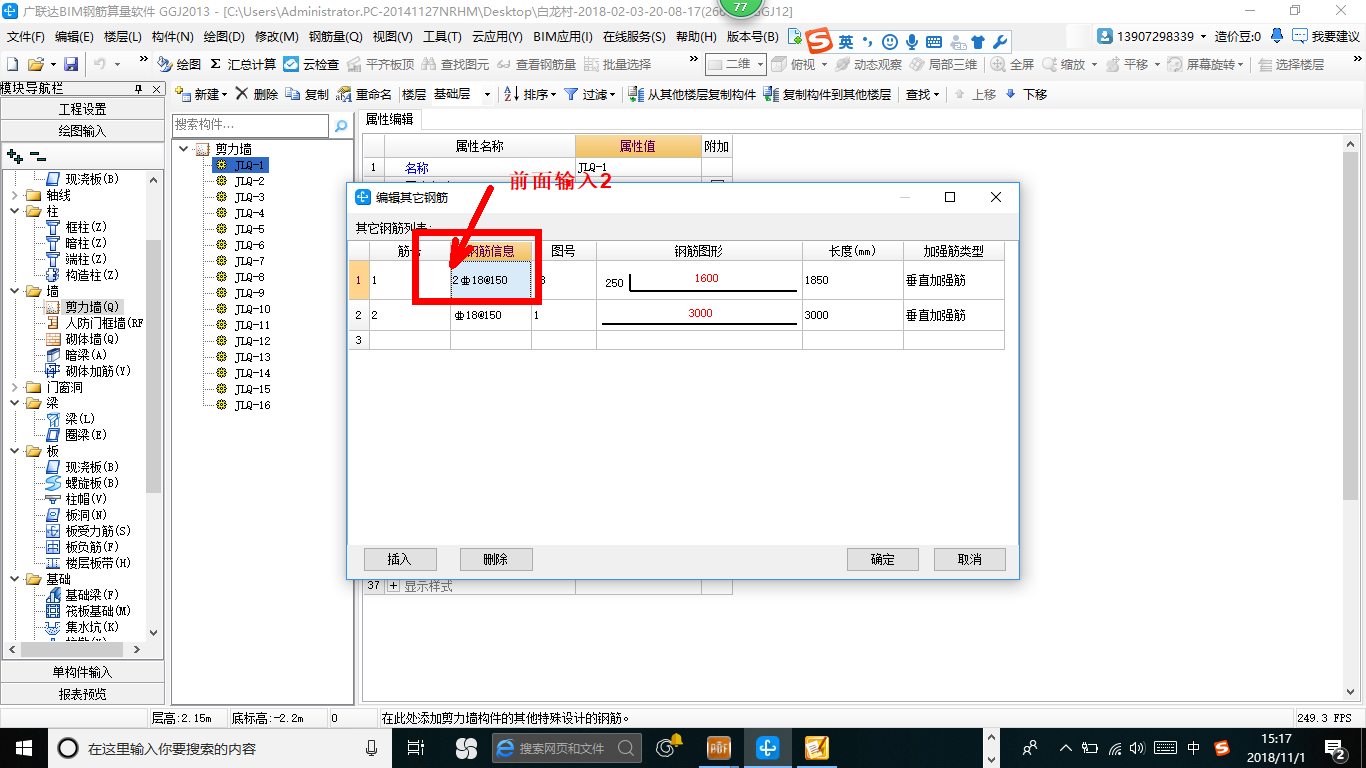The image size is (1366, 768).
Task: Open Task View on taskbar
Action: tap(417, 748)
